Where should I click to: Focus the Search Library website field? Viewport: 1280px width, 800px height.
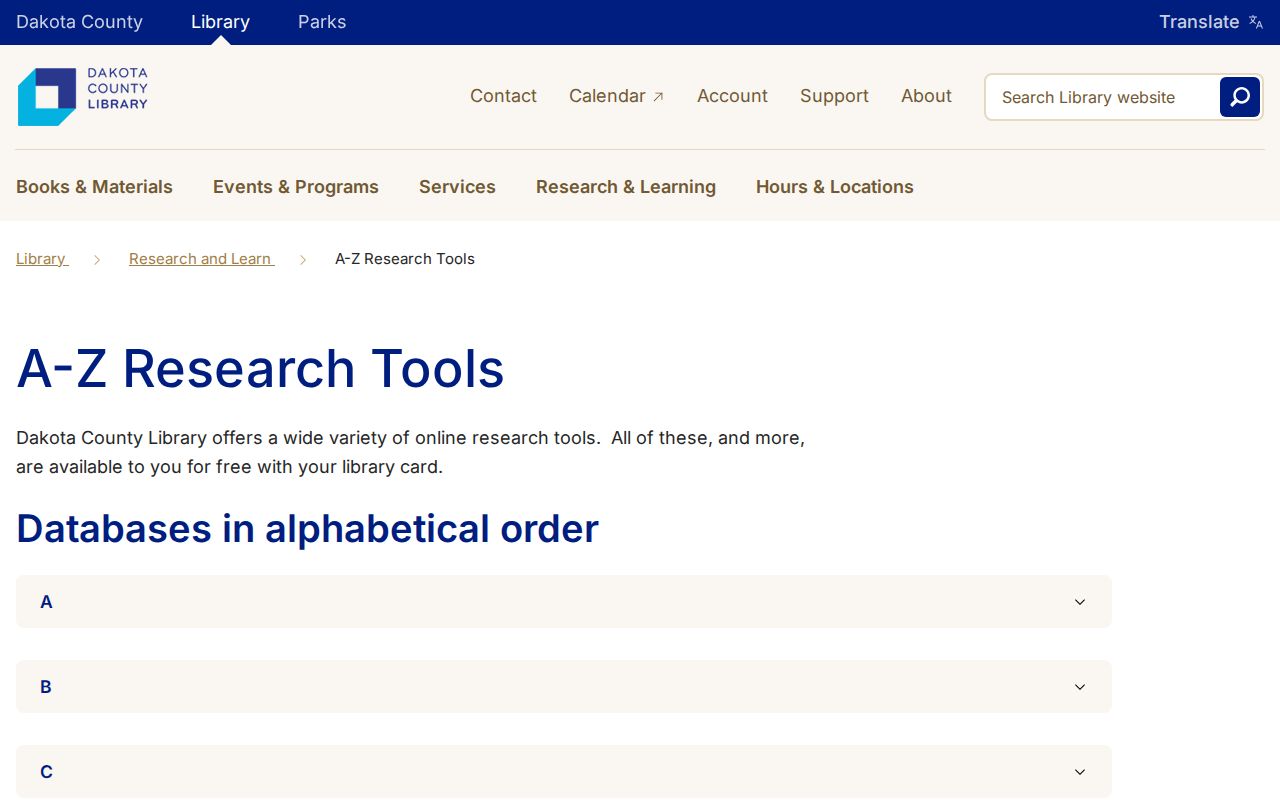click(1101, 97)
